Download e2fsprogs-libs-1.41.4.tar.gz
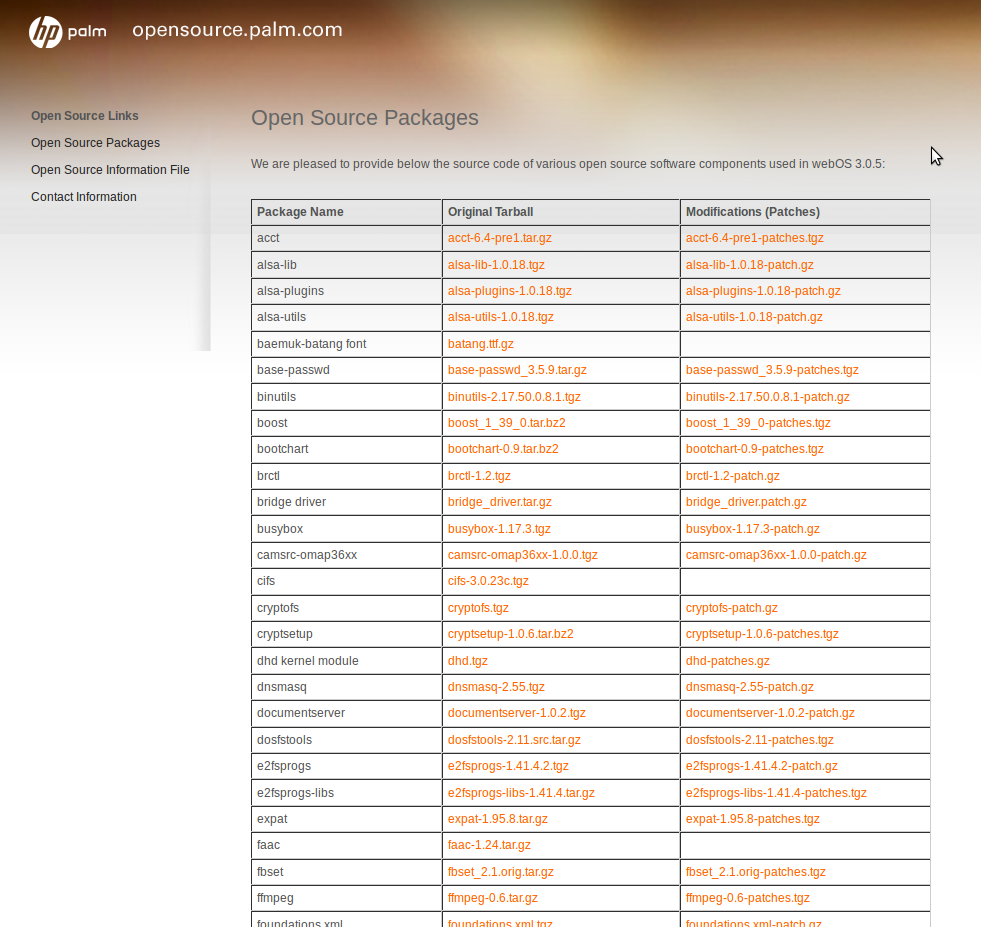The height and width of the screenshot is (927, 981). (x=521, y=793)
